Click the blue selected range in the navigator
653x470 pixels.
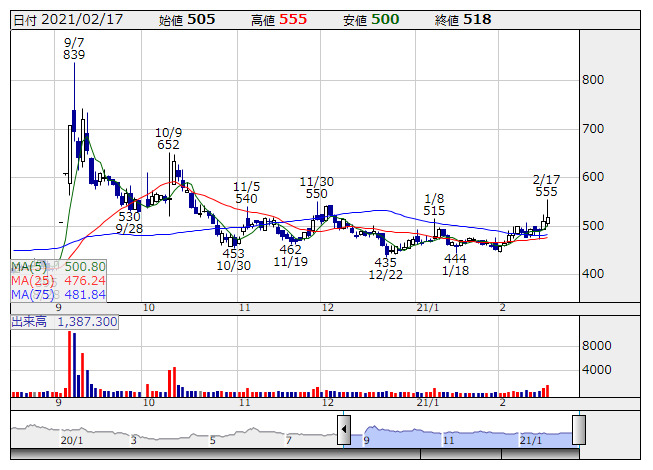[460, 435]
